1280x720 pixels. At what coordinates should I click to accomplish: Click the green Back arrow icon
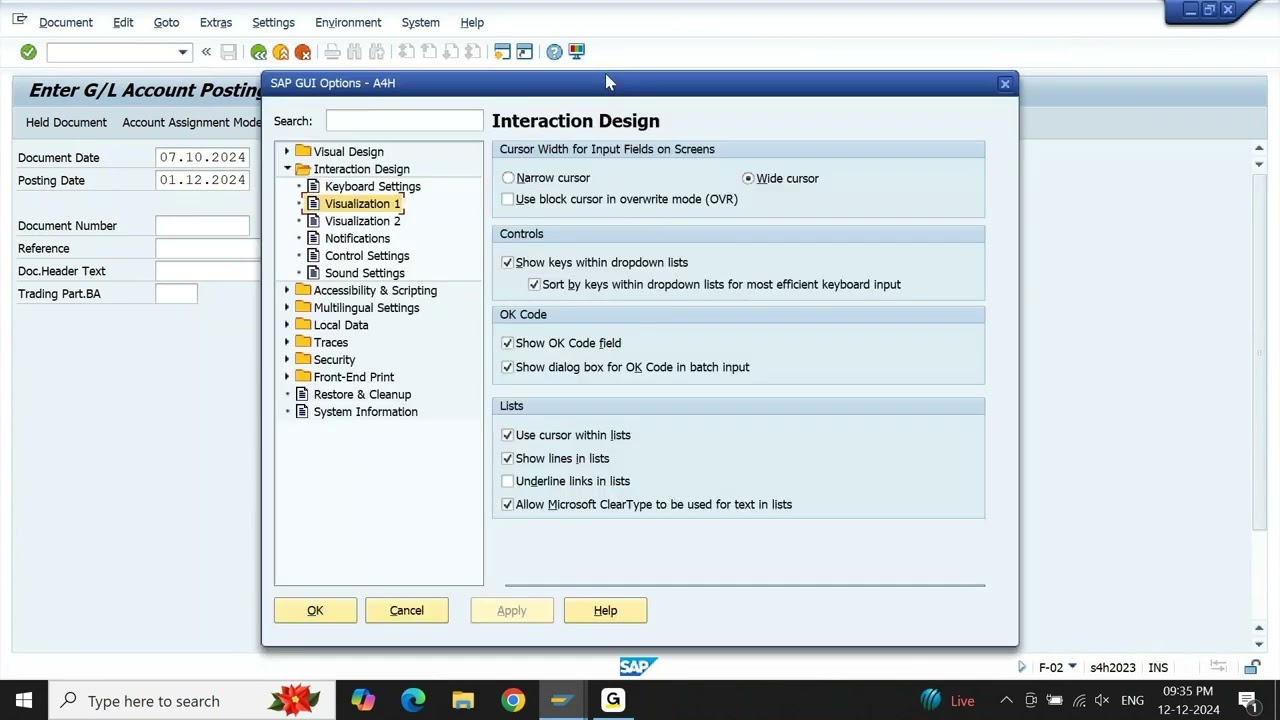pos(259,52)
